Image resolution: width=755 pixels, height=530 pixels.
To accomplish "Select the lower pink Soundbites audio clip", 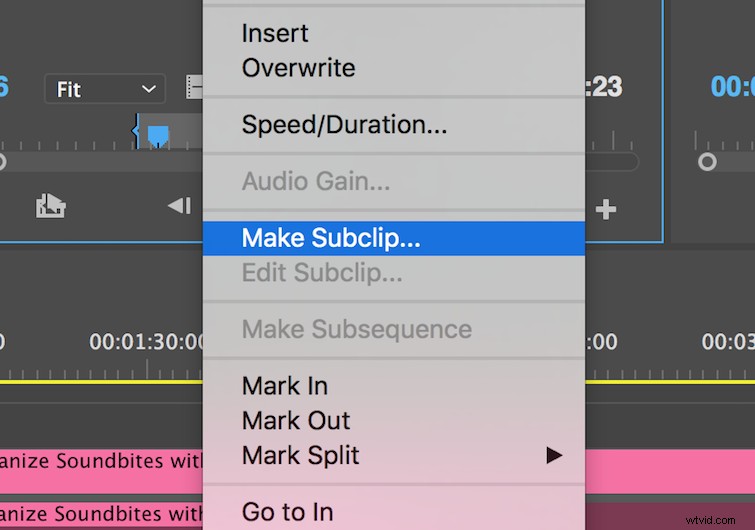I will tap(101, 516).
